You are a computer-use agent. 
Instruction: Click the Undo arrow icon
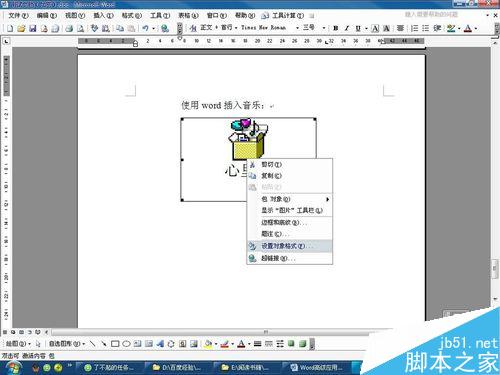point(145,28)
